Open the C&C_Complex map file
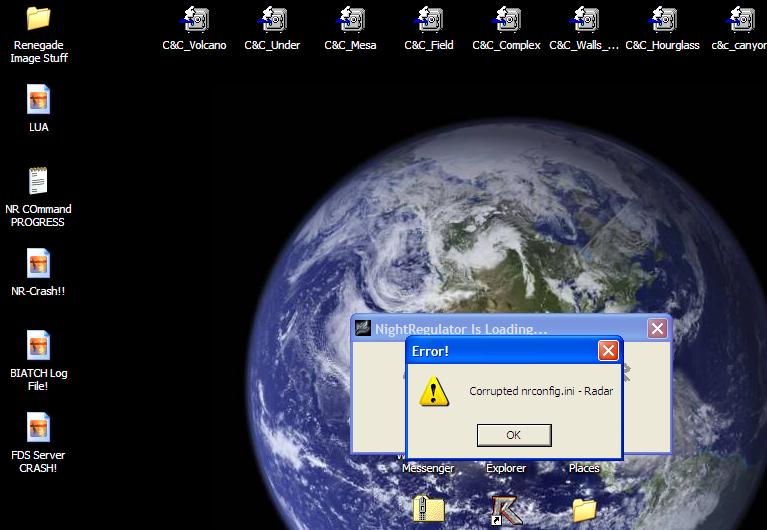 point(506,20)
